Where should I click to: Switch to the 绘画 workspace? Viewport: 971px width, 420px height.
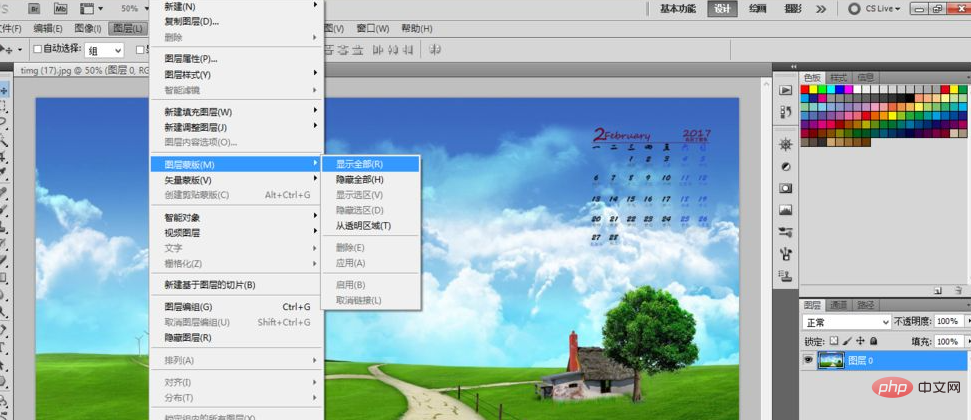pyautogui.click(x=757, y=9)
